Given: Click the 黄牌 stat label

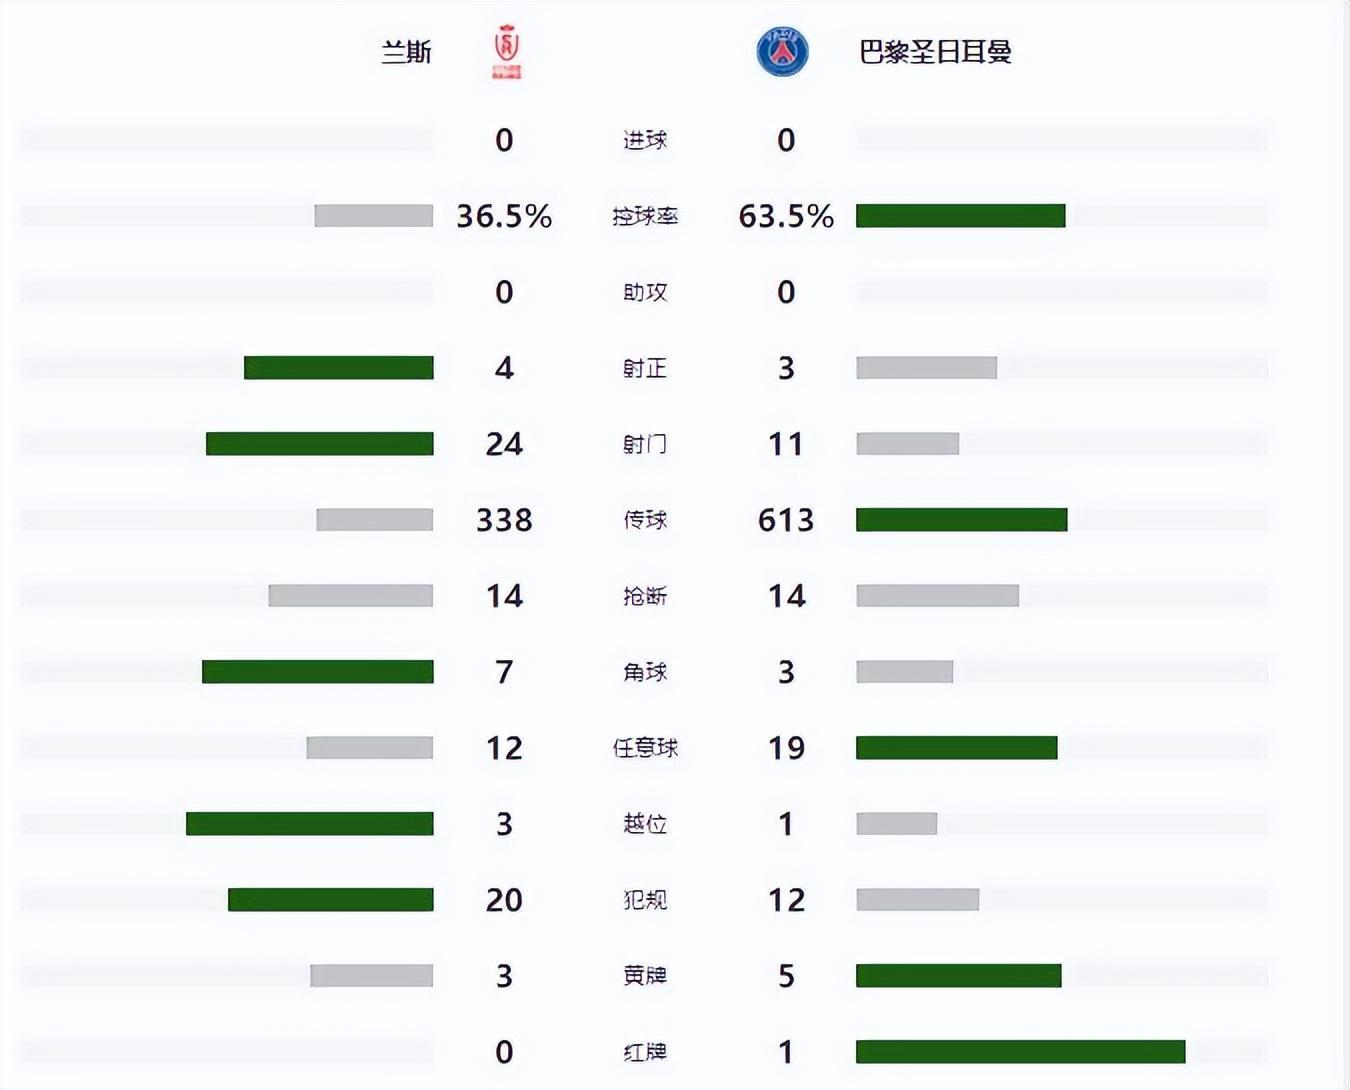Looking at the screenshot, I should click(645, 976).
